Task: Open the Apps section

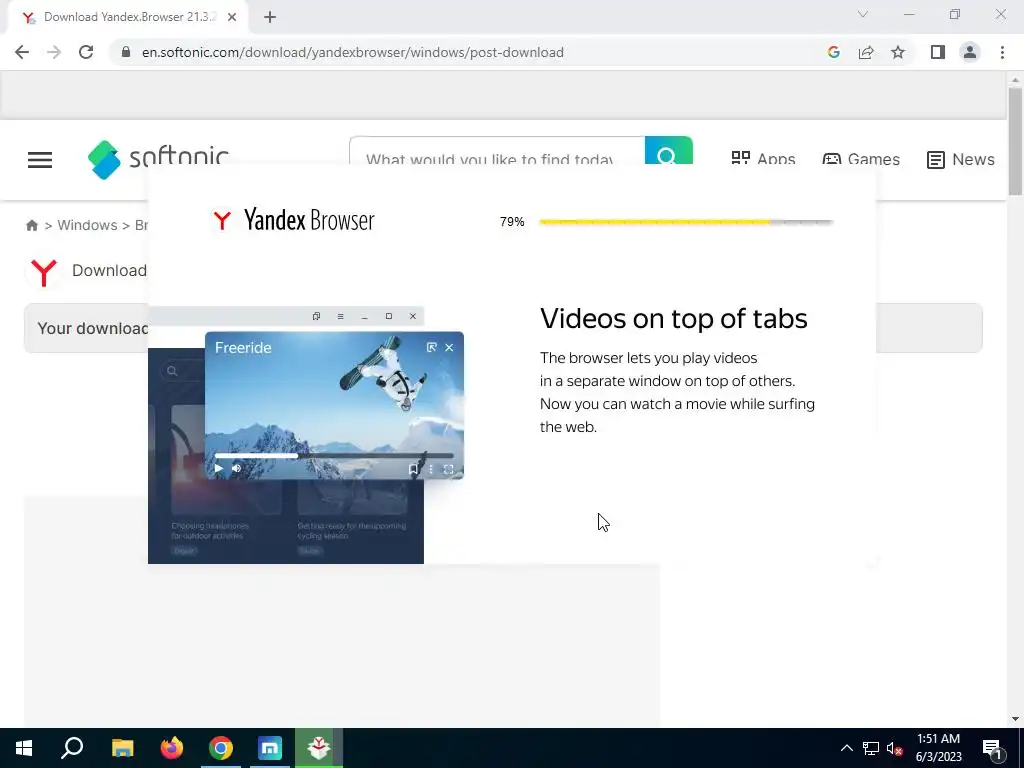Action: point(763,159)
